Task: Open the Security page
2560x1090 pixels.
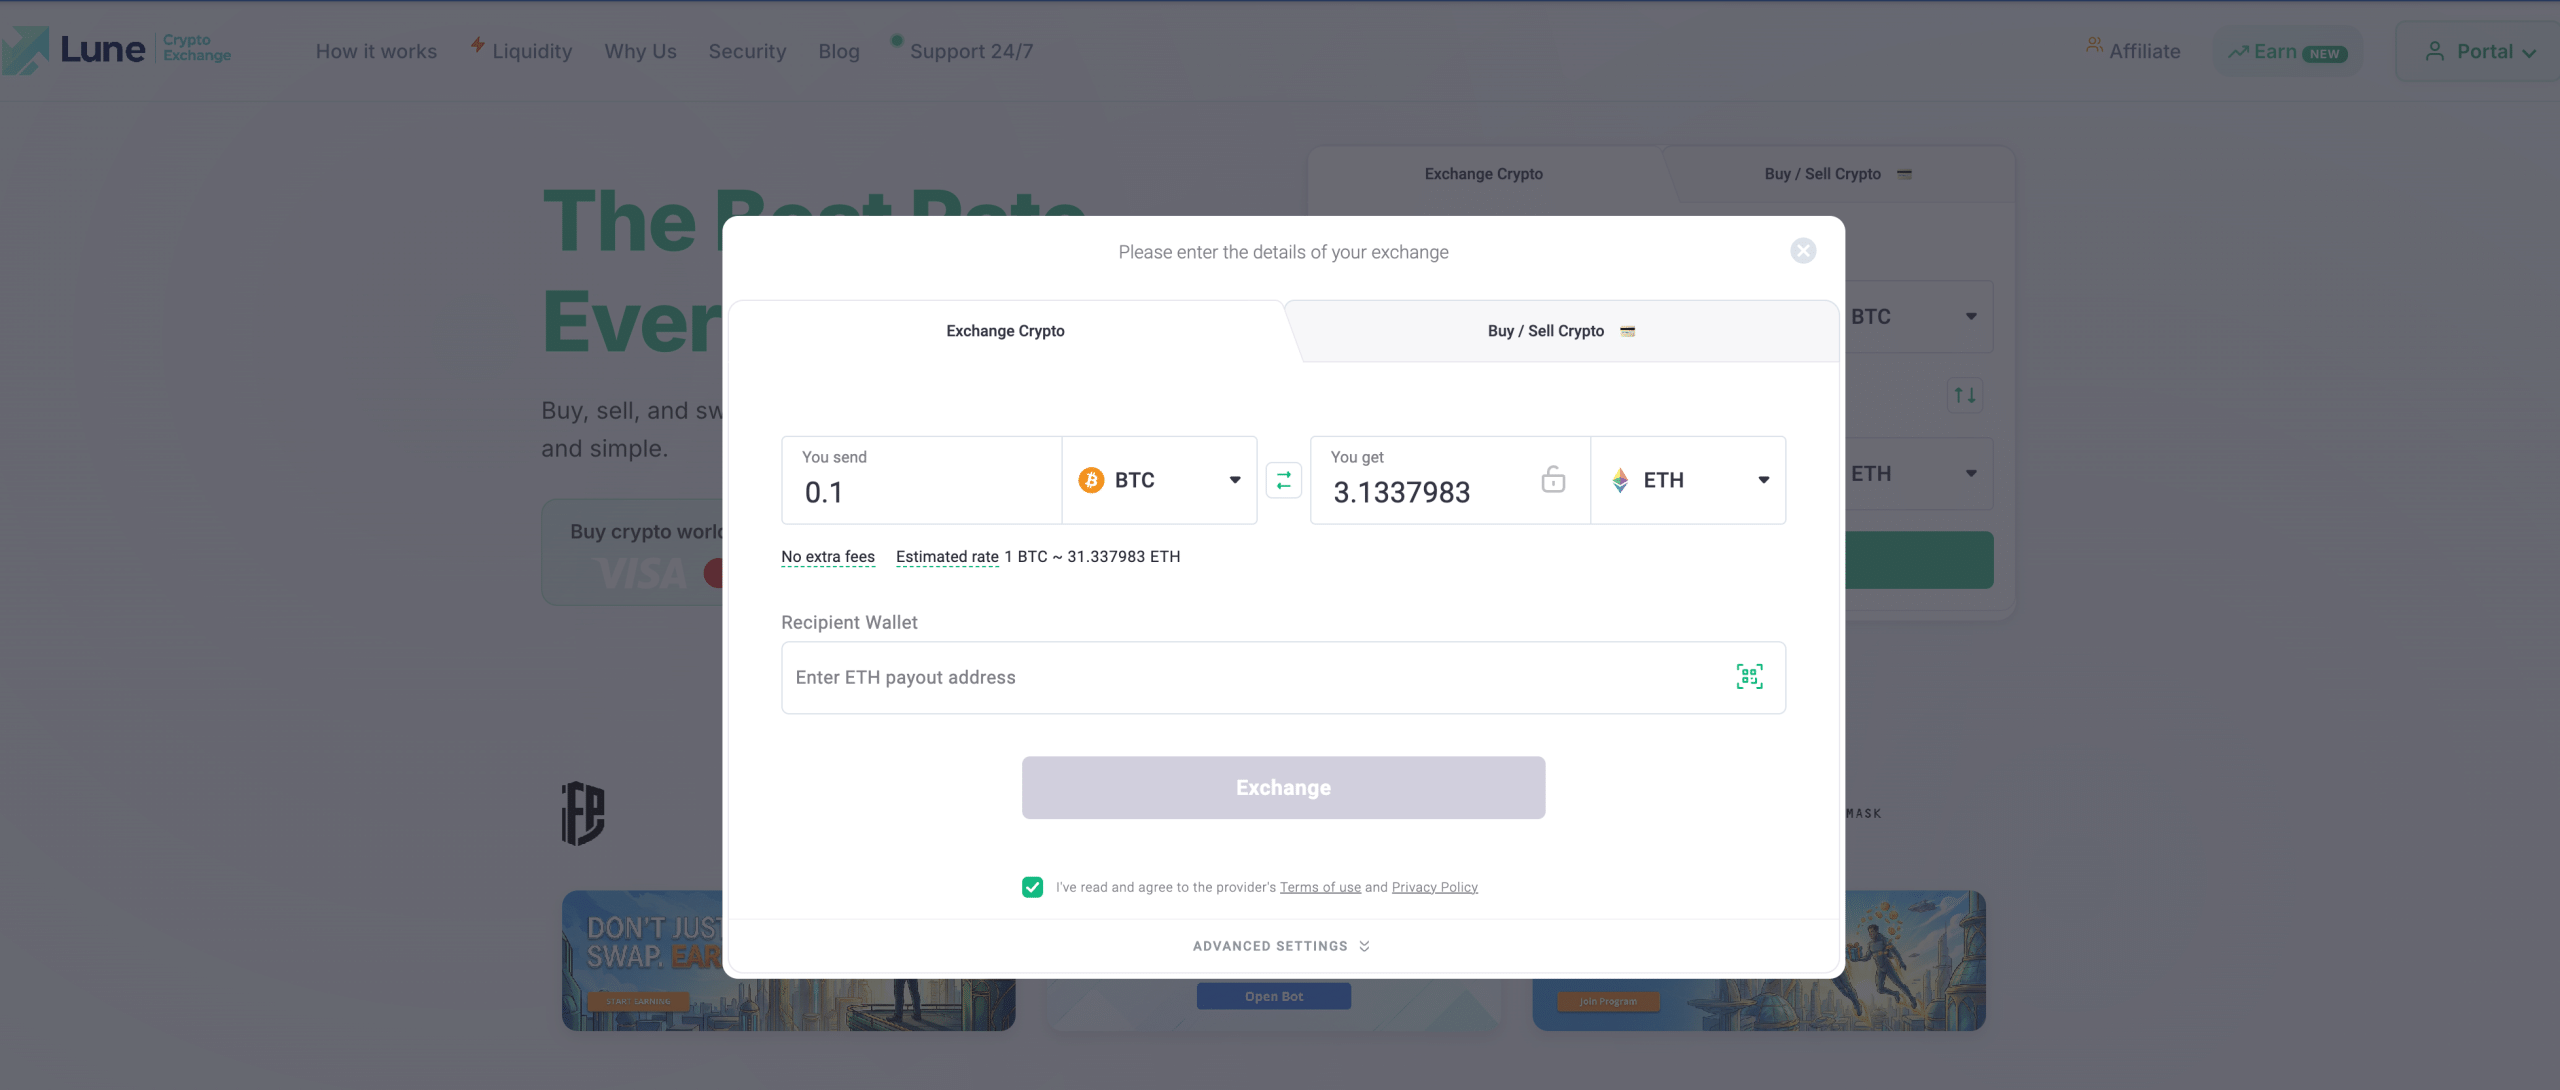Action: coord(747,51)
